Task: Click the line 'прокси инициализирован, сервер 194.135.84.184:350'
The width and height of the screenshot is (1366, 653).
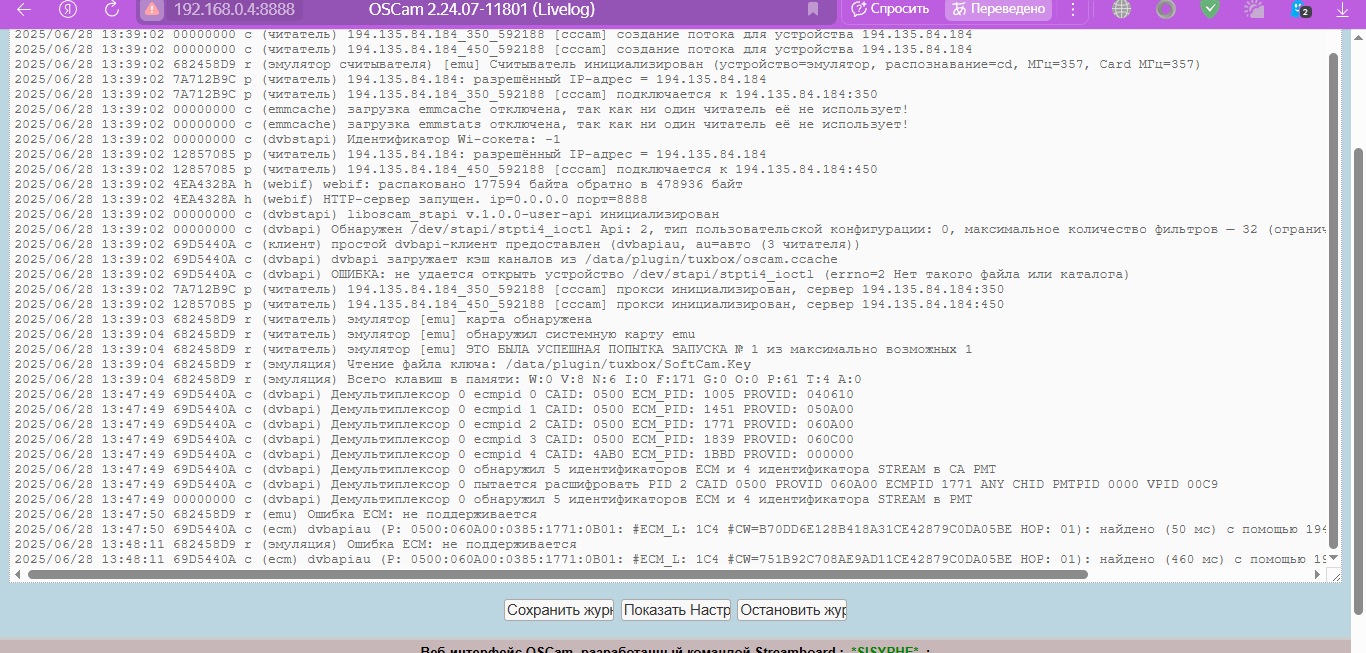Action: pyautogui.click(x=510, y=289)
